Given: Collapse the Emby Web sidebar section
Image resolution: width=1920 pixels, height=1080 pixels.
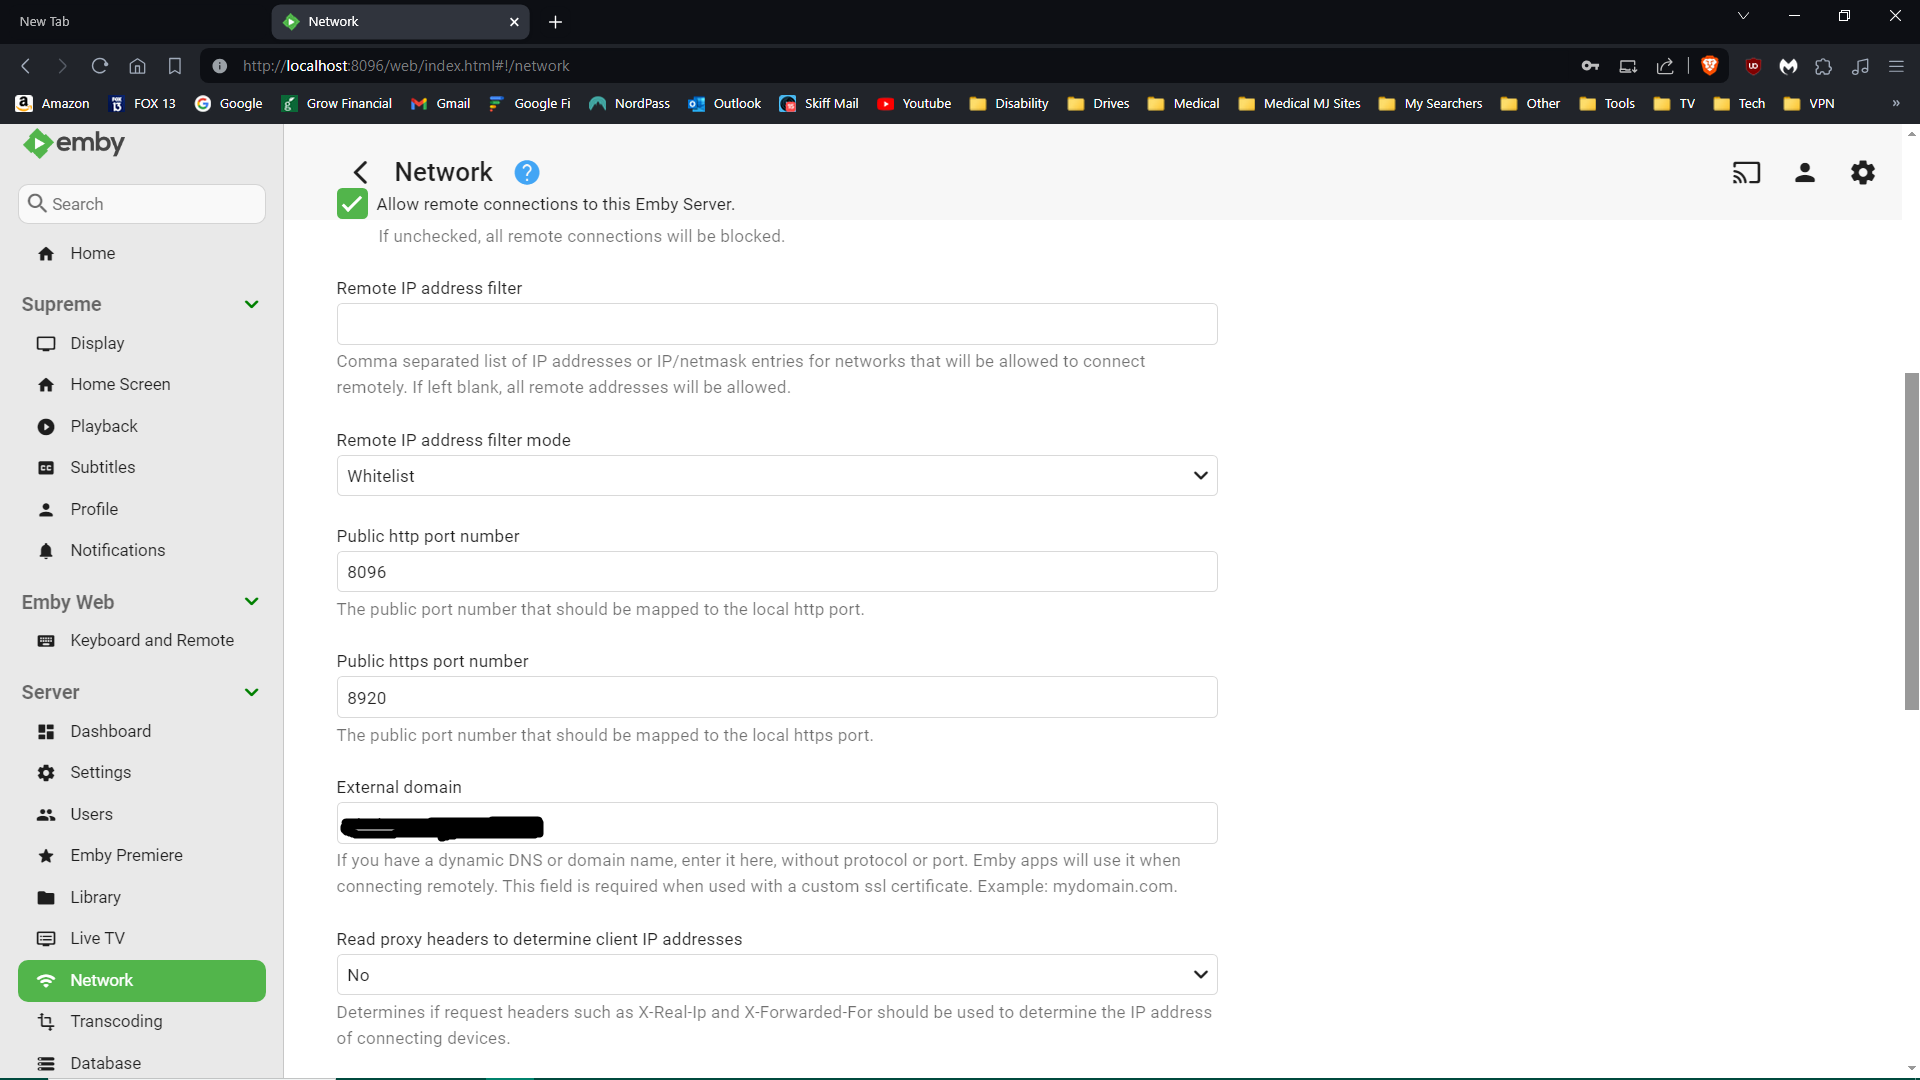Looking at the screenshot, I should (x=251, y=602).
